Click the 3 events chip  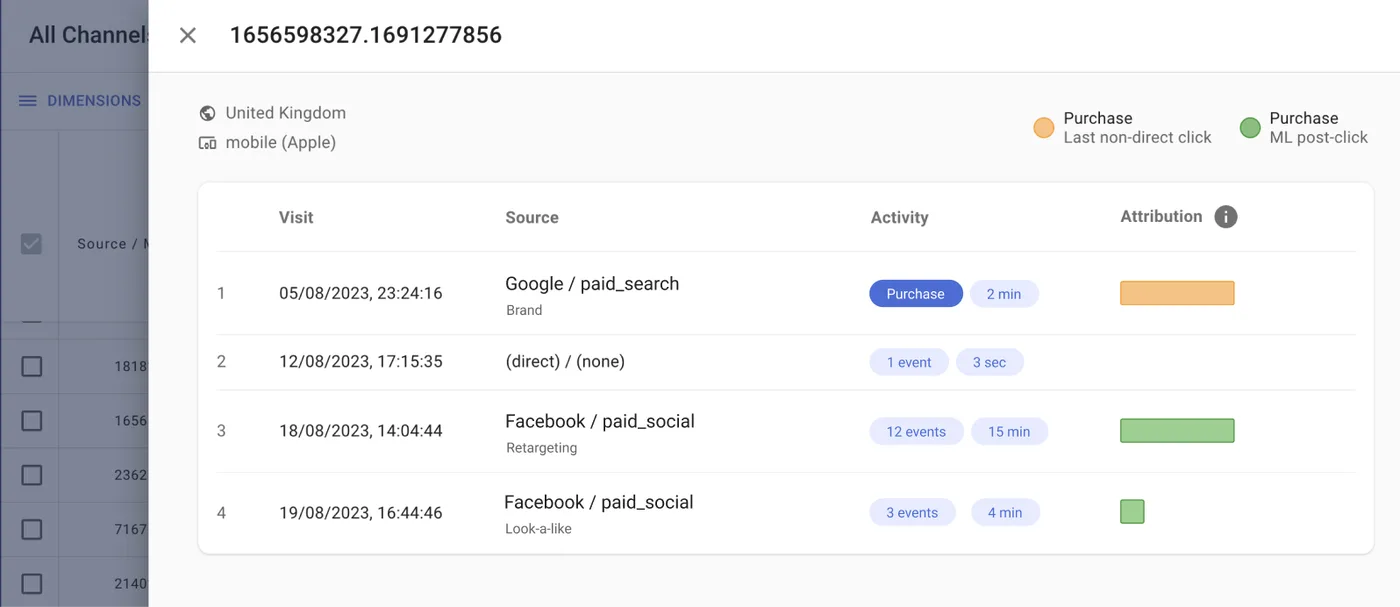pyautogui.click(x=912, y=513)
